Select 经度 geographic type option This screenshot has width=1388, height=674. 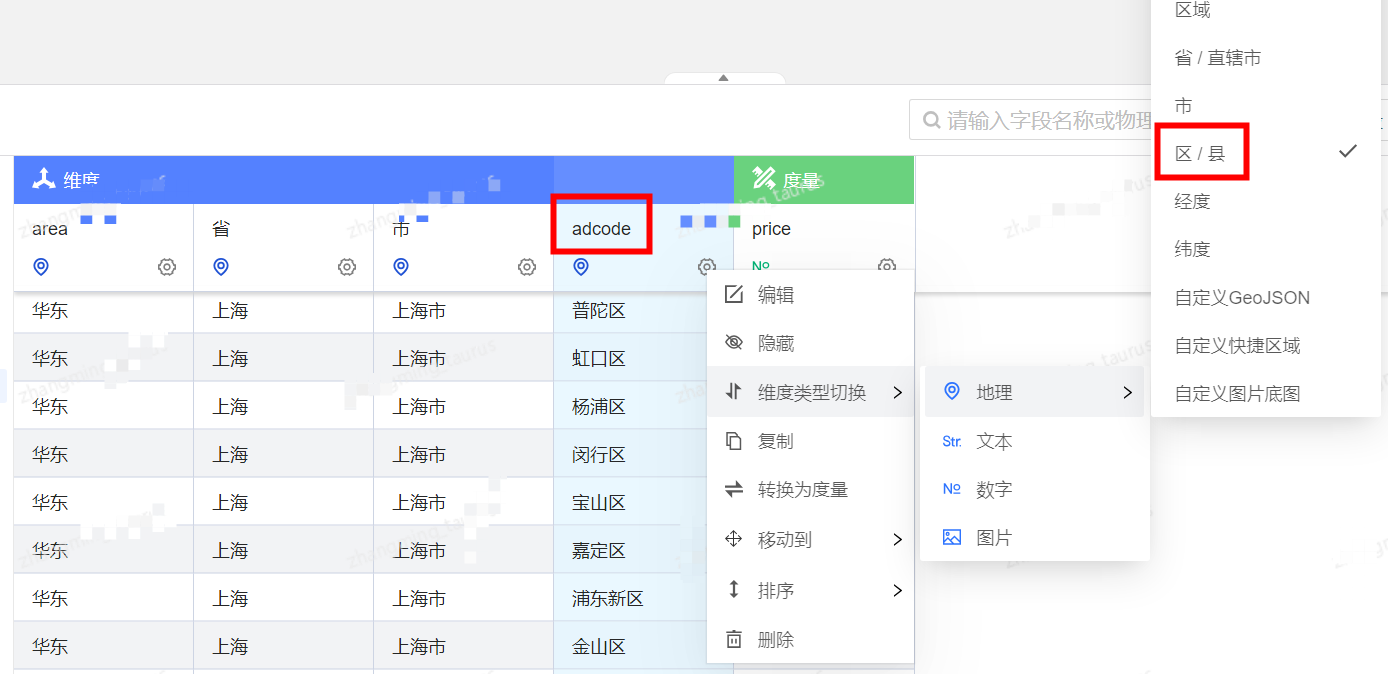point(1192,202)
